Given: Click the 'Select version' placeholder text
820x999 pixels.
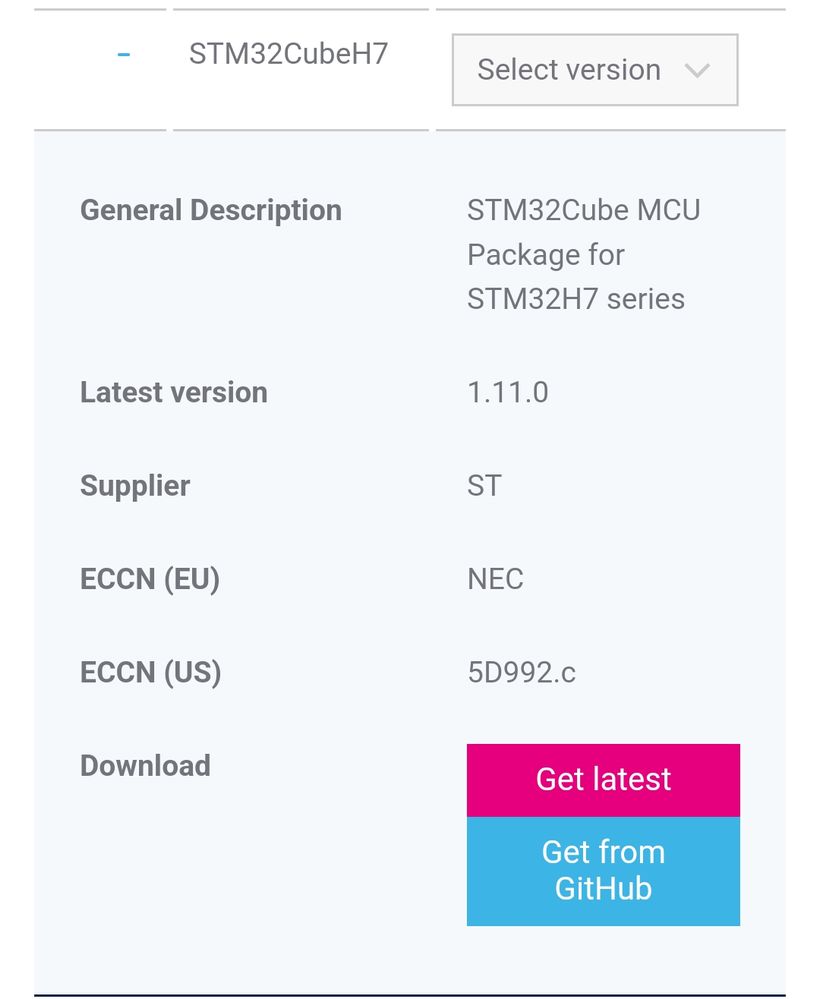Looking at the screenshot, I should [x=569, y=70].
